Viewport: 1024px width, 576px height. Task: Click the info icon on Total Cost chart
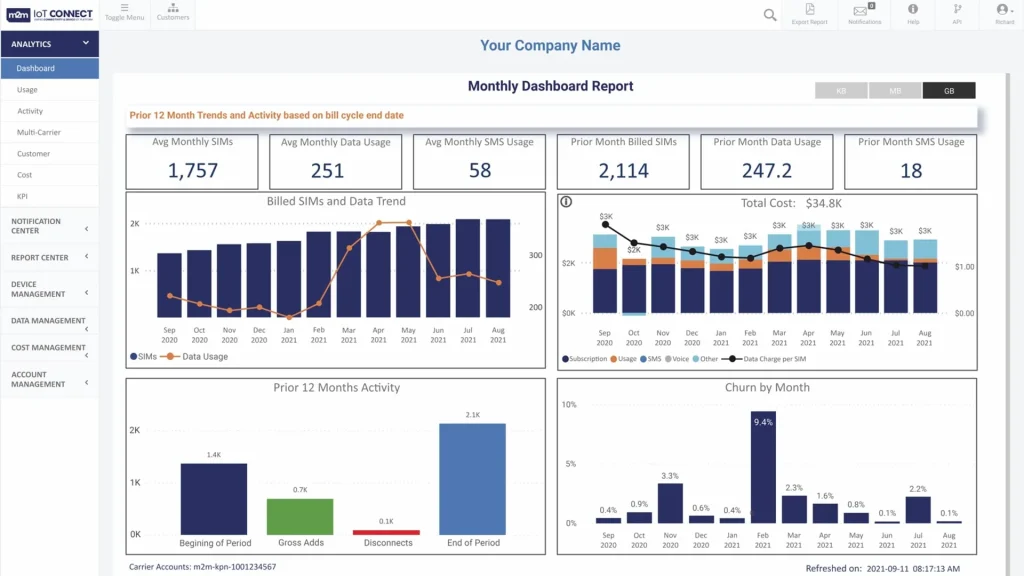[566, 202]
